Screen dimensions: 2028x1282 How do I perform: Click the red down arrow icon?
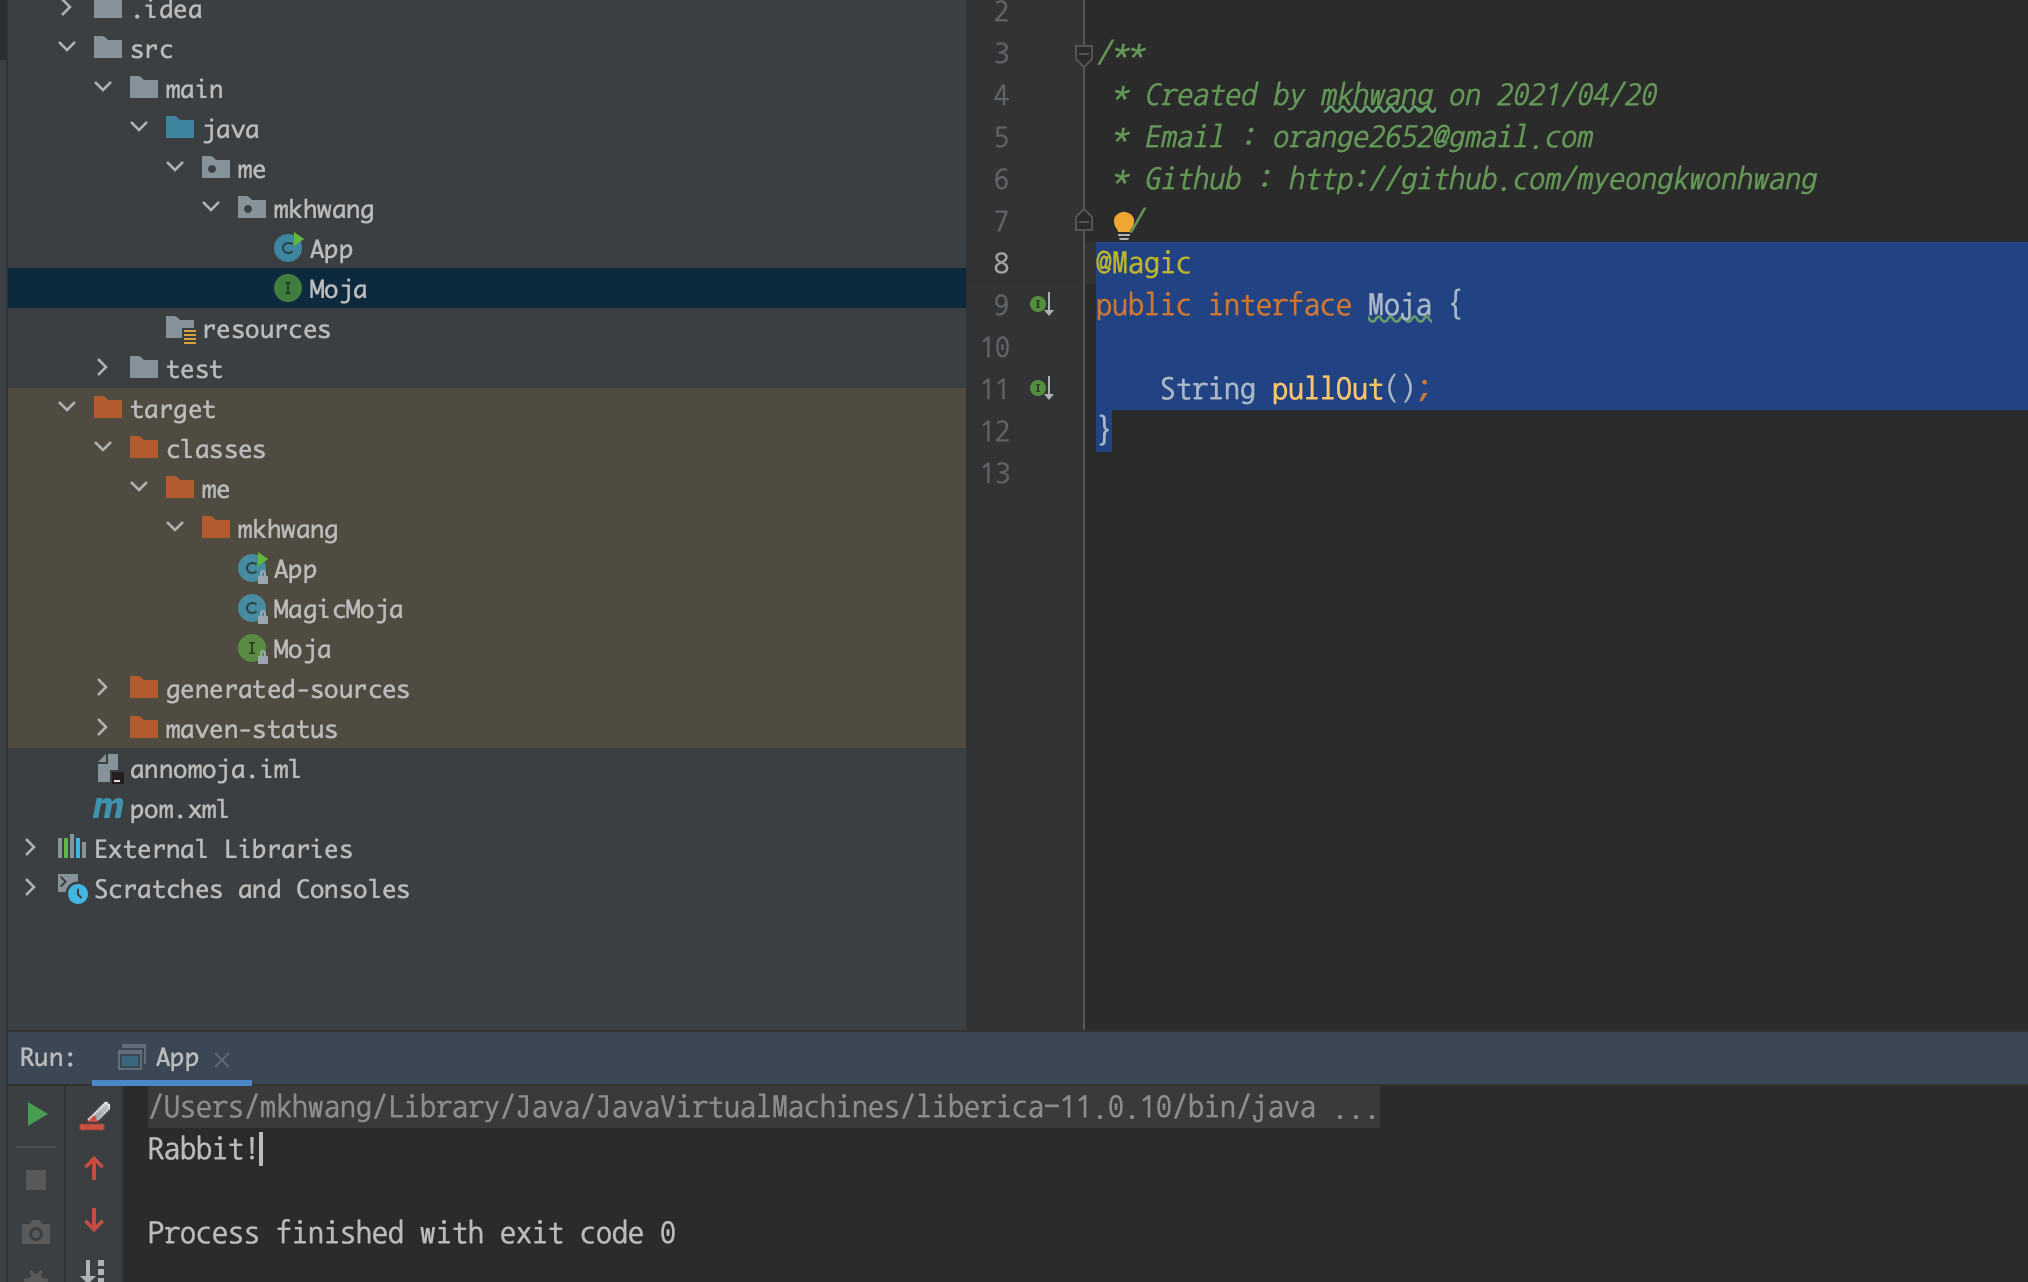(94, 1220)
